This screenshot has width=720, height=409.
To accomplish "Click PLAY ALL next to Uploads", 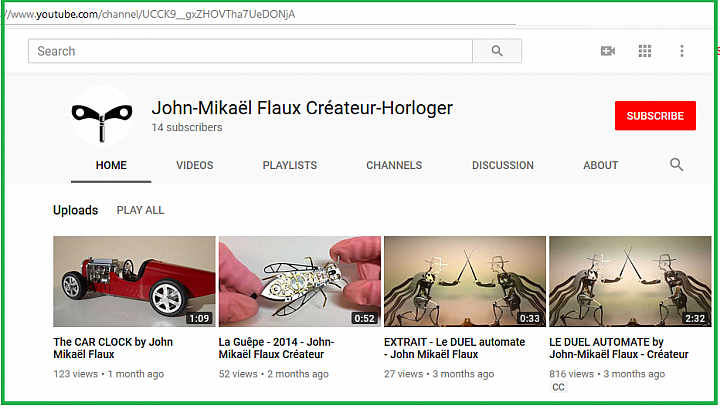I will pyautogui.click(x=140, y=210).
